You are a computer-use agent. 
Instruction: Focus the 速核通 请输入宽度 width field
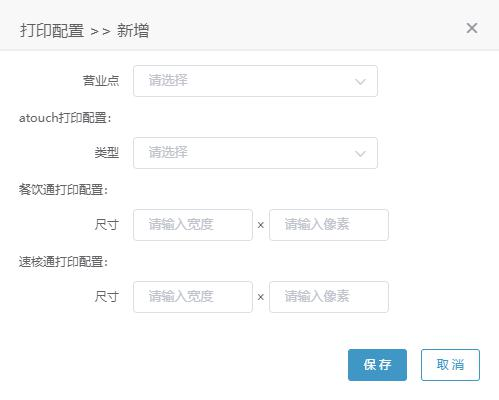[193, 297]
